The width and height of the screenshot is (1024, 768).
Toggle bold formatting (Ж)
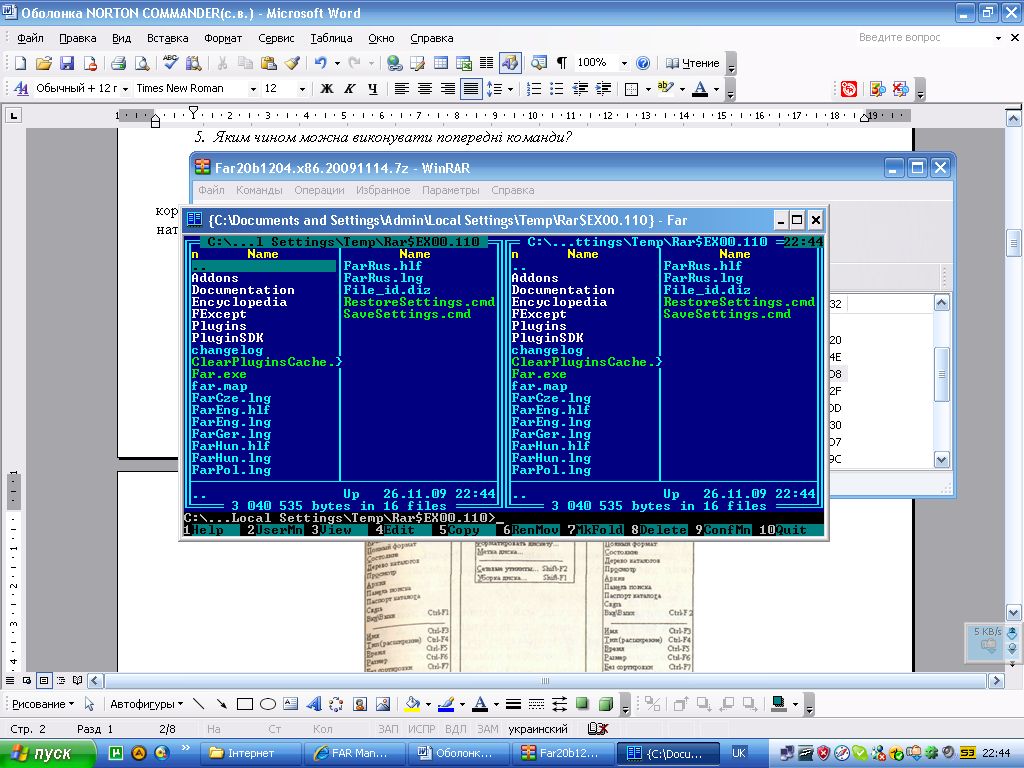327,88
